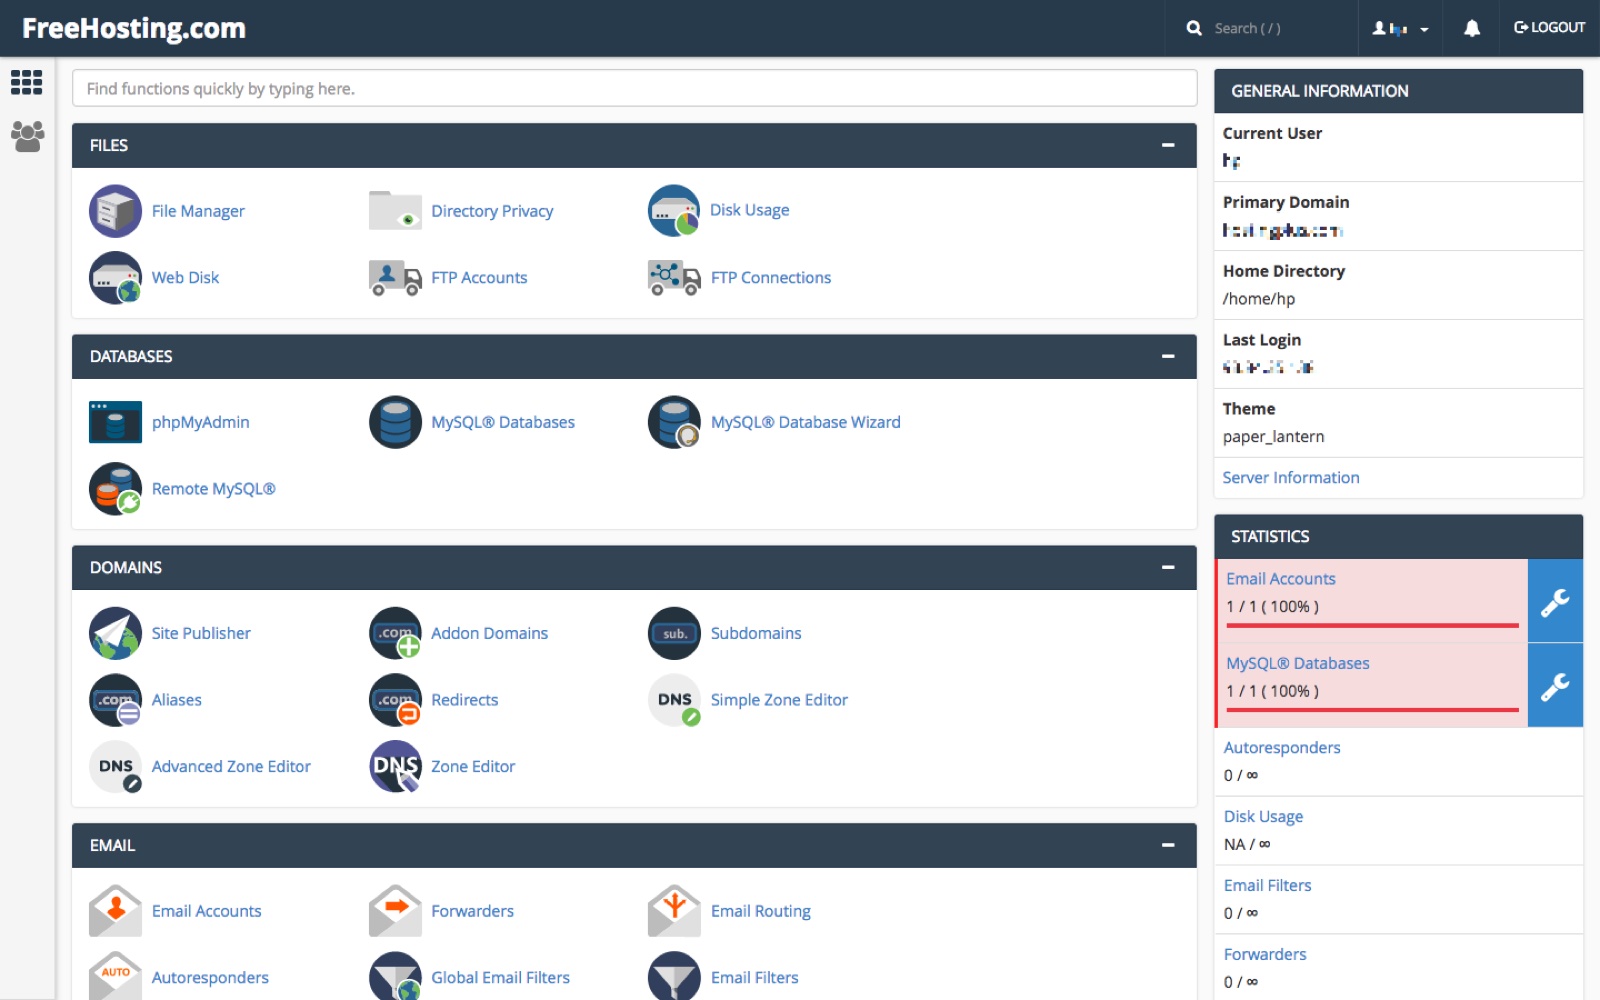Click the wrench icon beside MySQL Databases statistic
Image resolution: width=1600 pixels, height=1000 pixels.
click(x=1555, y=685)
